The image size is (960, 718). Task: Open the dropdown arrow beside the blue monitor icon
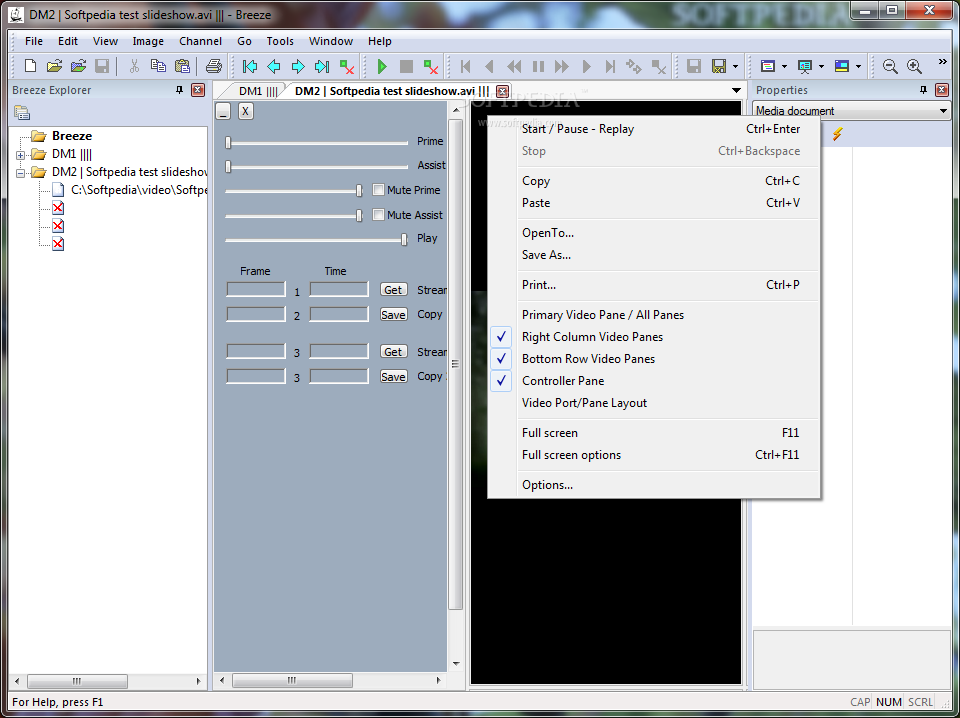pyautogui.click(x=858, y=66)
